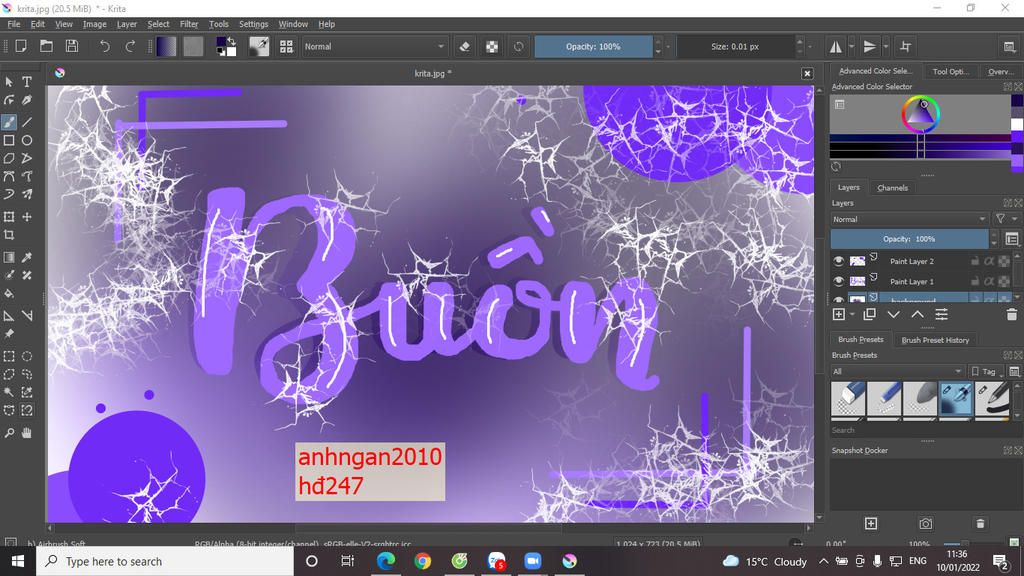Open the File menu
Viewport: 1024px width, 576px height.
click(14, 24)
